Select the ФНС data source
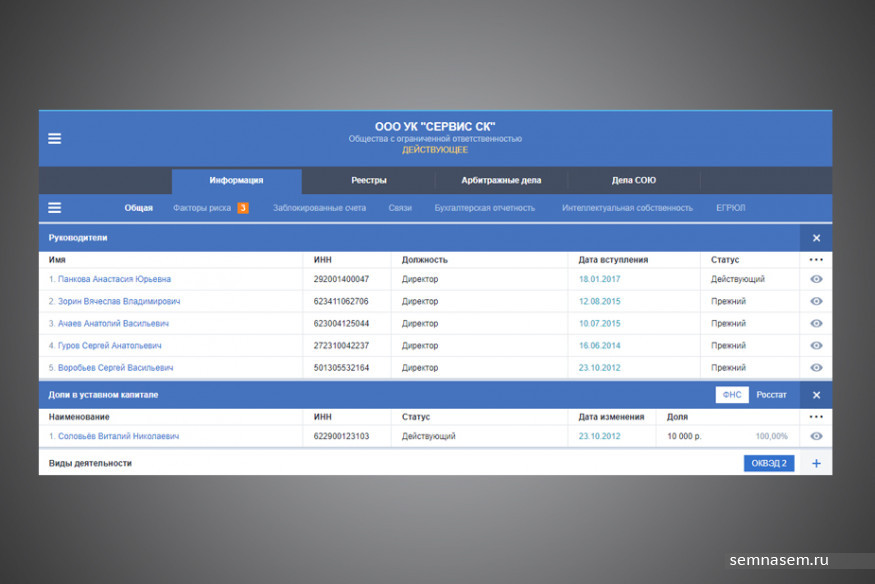 pos(732,395)
